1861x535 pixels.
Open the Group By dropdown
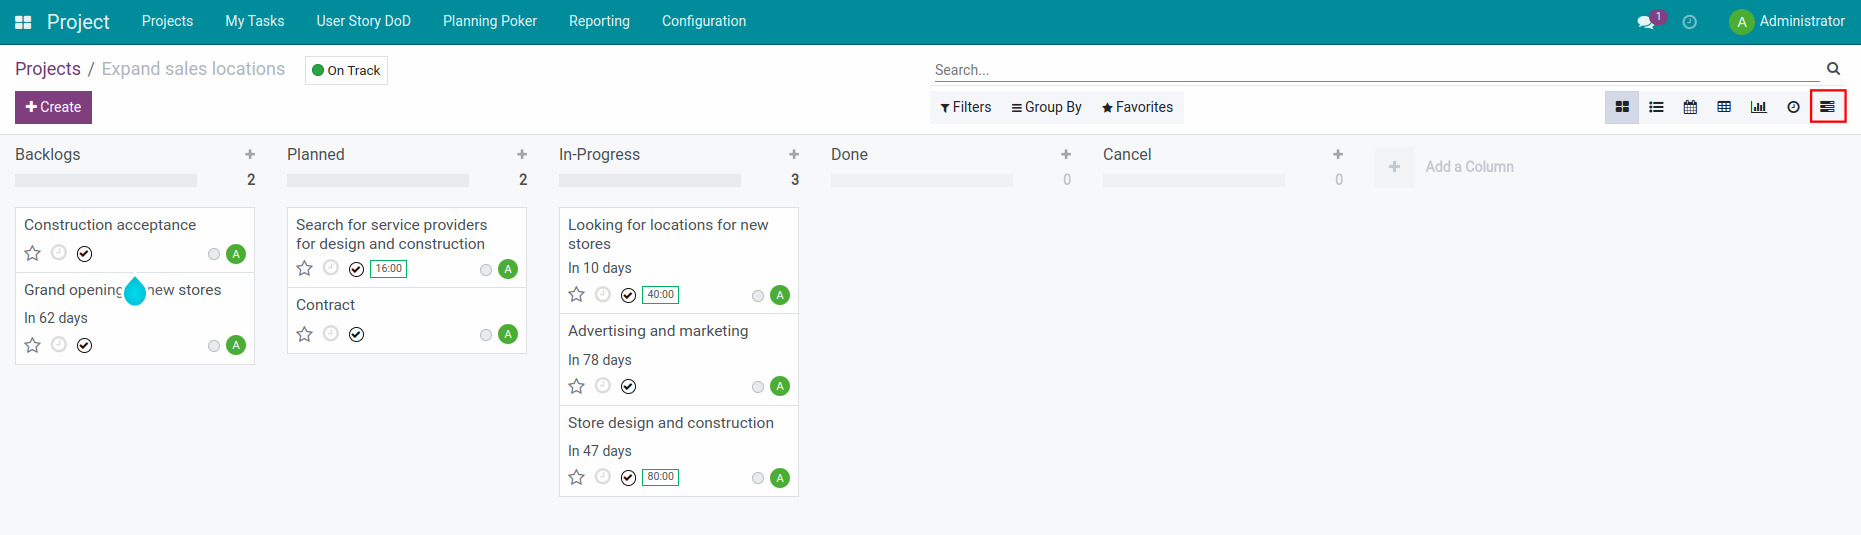(x=1047, y=107)
